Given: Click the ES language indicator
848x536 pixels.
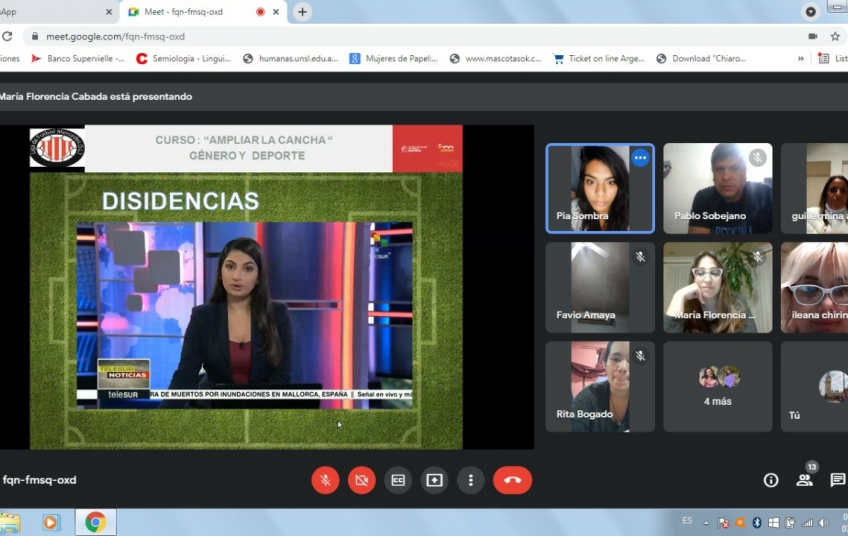Looking at the screenshot, I should 687,521.
